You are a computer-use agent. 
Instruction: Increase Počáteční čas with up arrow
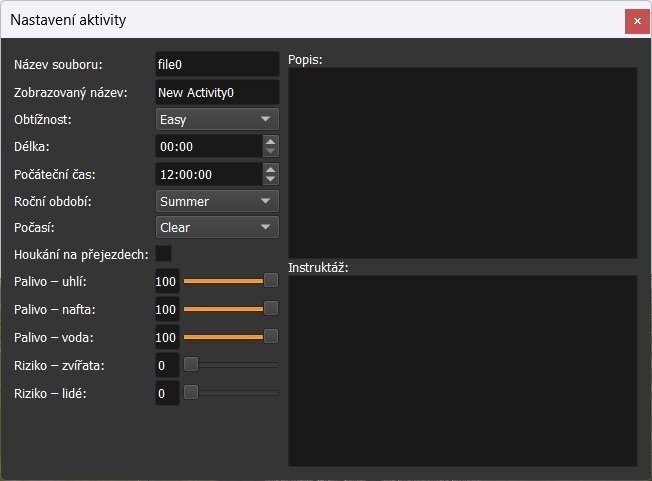click(x=270, y=168)
